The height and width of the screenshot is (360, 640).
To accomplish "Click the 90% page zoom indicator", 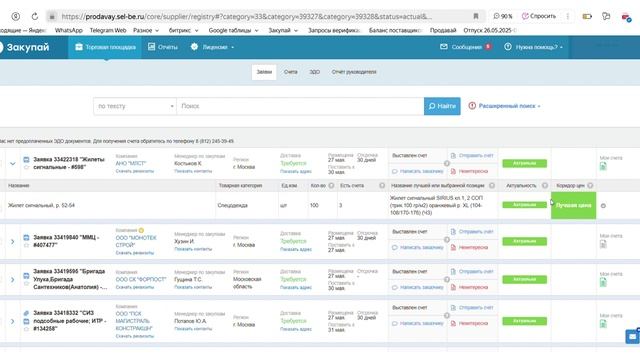I will pyautogui.click(x=502, y=16).
